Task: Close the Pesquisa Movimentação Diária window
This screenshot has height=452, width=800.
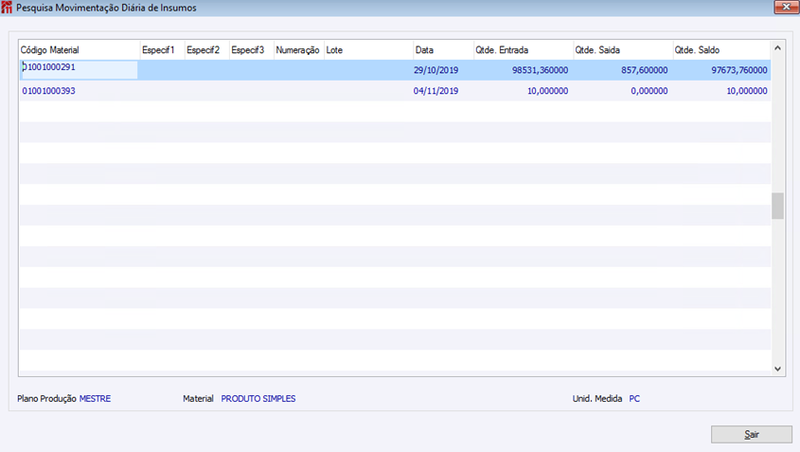Action: pos(786,7)
